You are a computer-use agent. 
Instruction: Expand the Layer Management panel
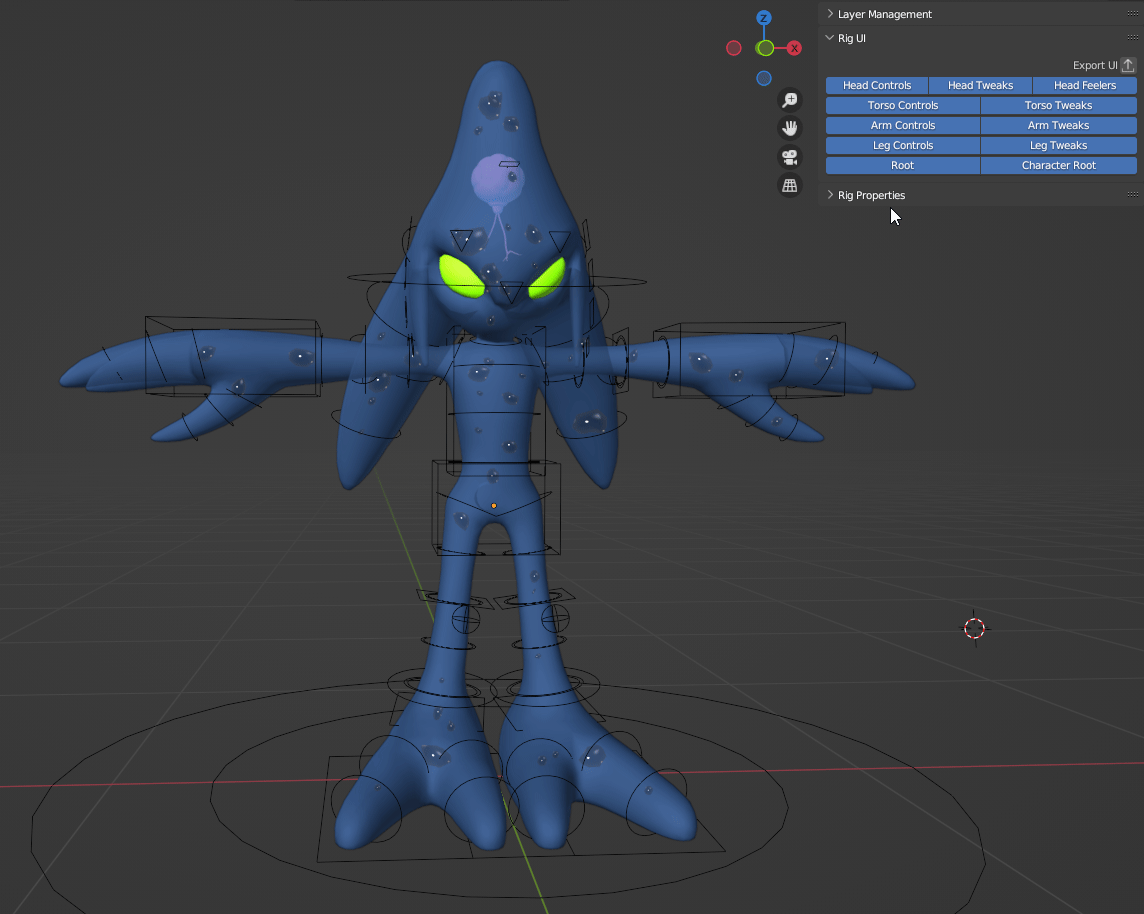(830, 14)
